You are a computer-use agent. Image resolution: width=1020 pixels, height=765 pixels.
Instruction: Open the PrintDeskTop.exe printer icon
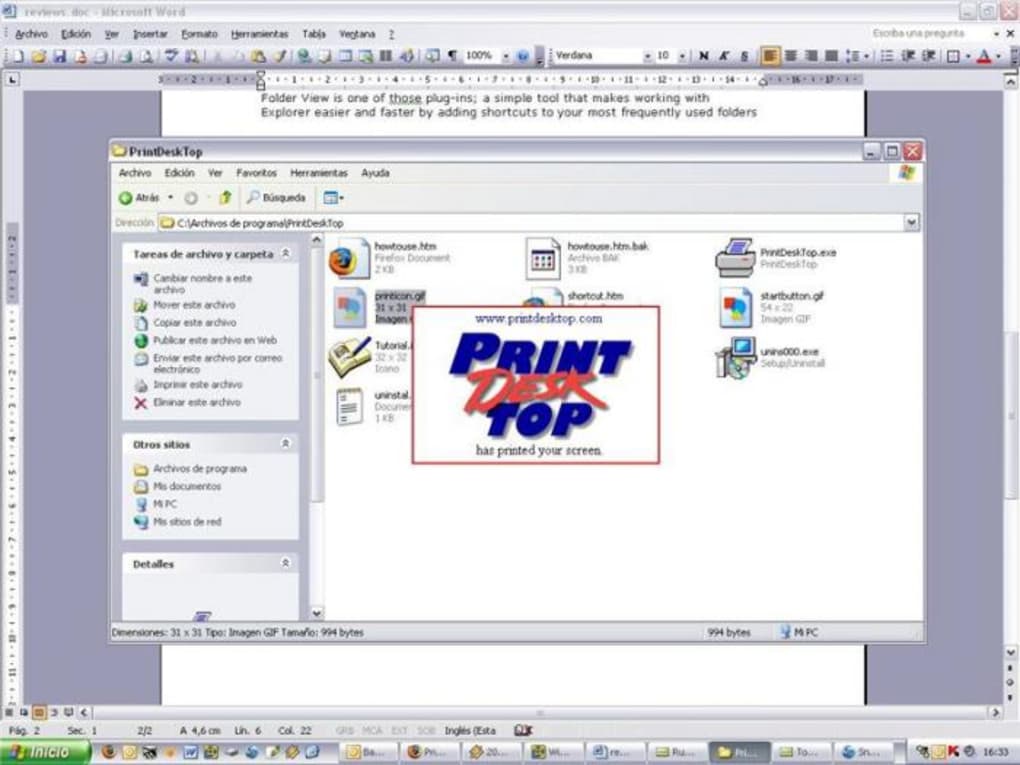[735, 258]
